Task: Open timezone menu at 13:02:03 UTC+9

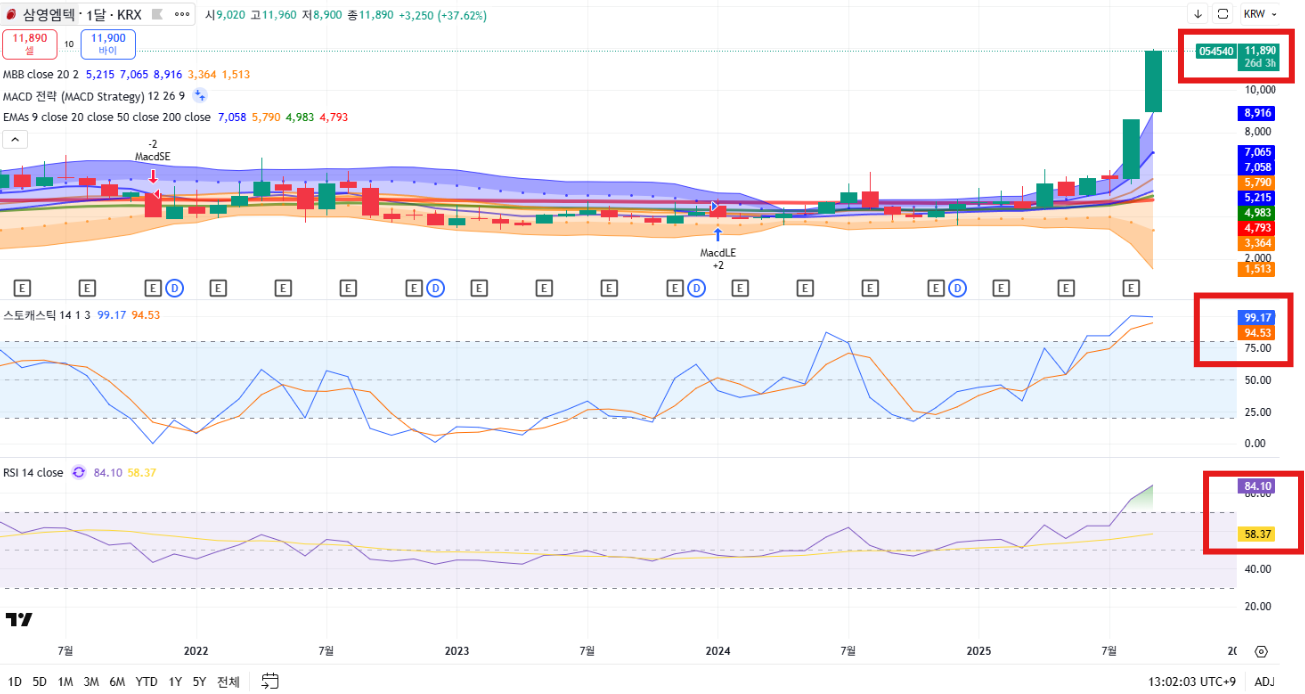Action: [x=1194, y=682]
